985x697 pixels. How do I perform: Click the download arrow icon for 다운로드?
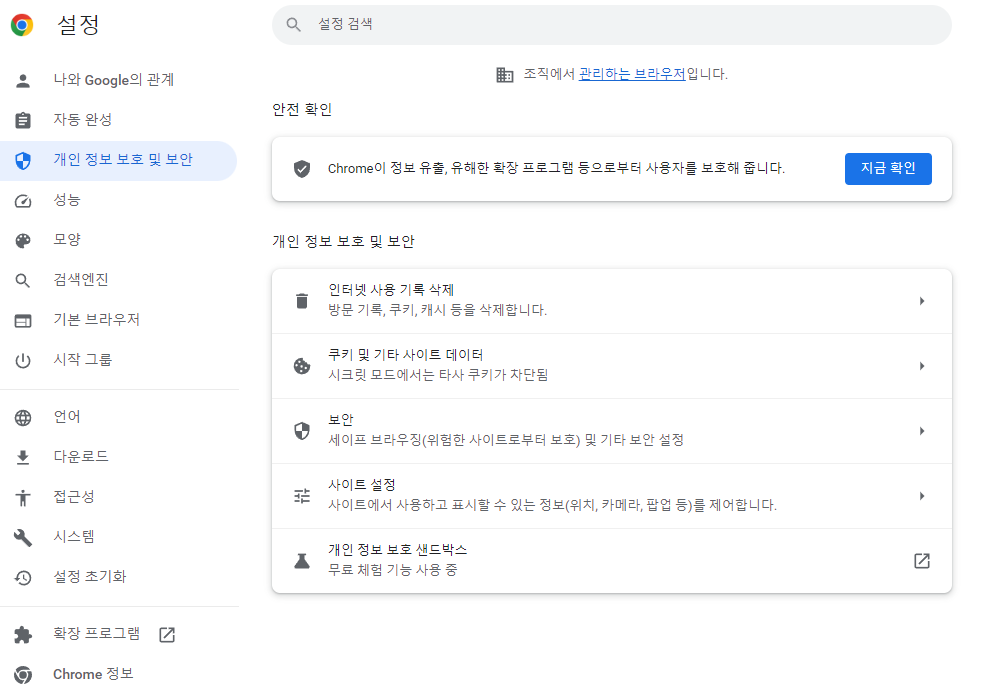(x=23, y=458)
